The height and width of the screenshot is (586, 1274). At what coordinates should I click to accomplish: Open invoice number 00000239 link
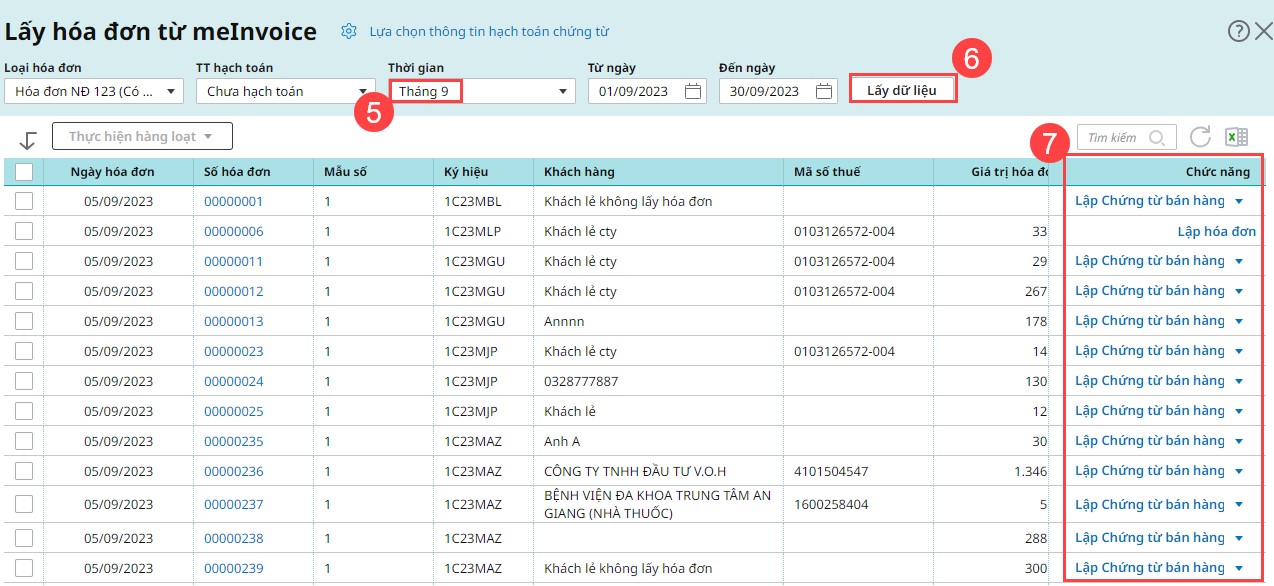coord(234,568)
